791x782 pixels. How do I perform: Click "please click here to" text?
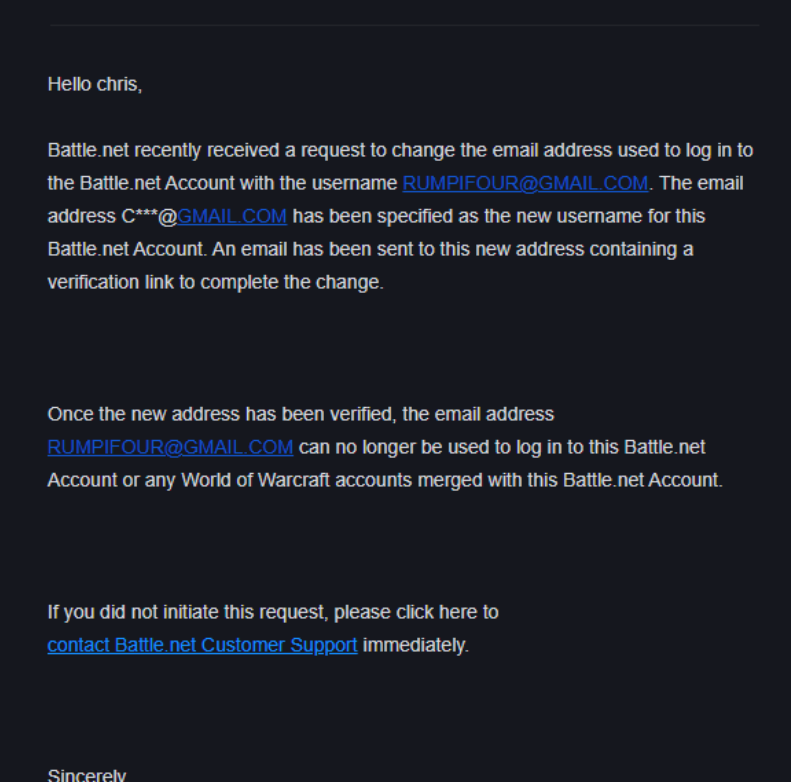tap(416, 612)
